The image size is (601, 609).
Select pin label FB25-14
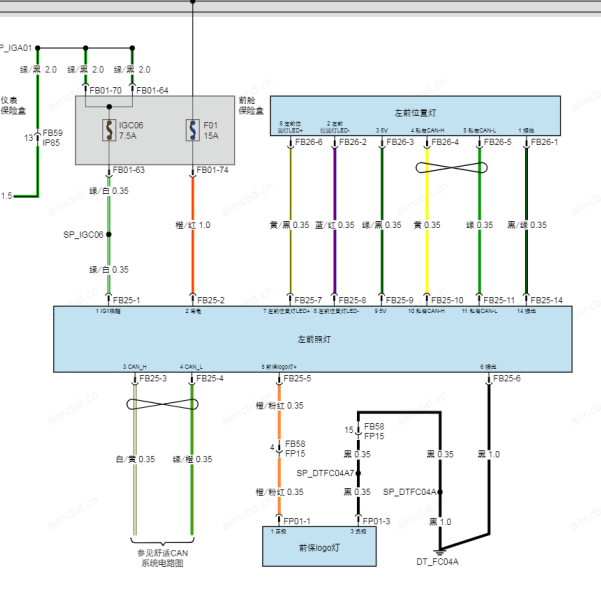[x=547, y=300]
